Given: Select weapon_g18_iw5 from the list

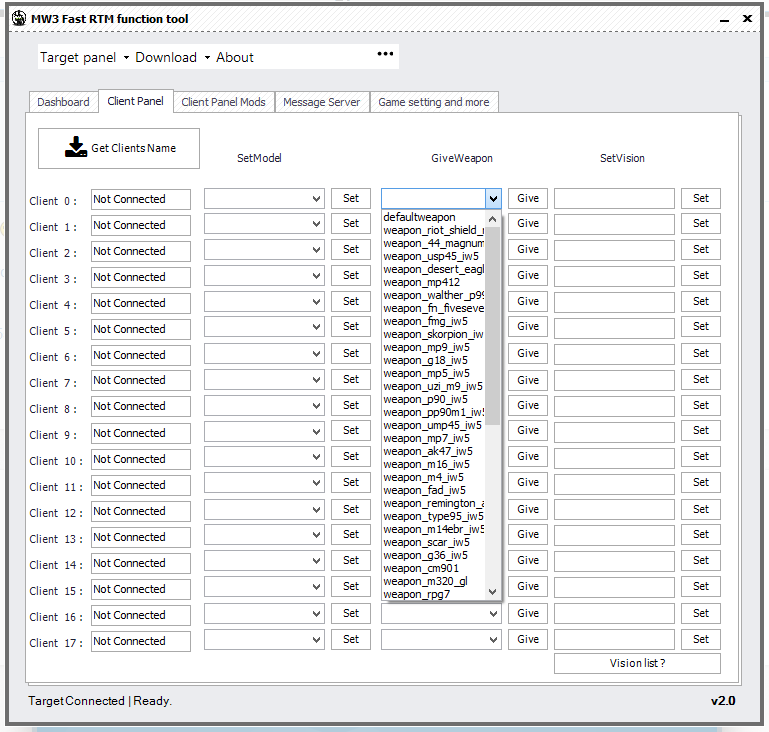Looking at the screenshot, I should pyautogui.click(x=434, y=360).
